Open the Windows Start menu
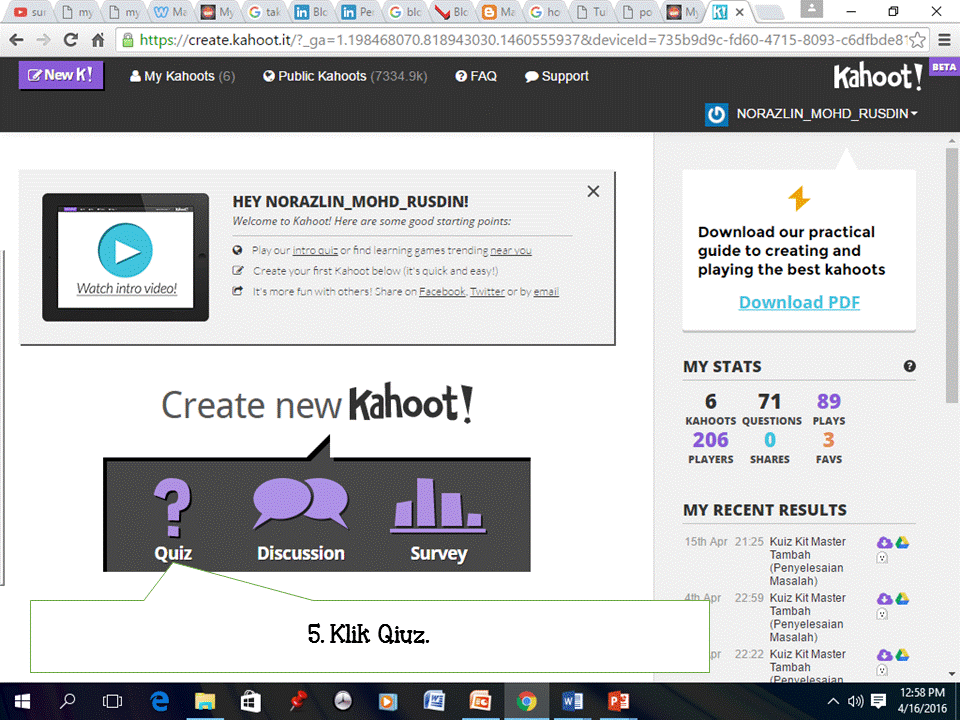The height and width of the screenshot is (720, 960). click(22, 702)
